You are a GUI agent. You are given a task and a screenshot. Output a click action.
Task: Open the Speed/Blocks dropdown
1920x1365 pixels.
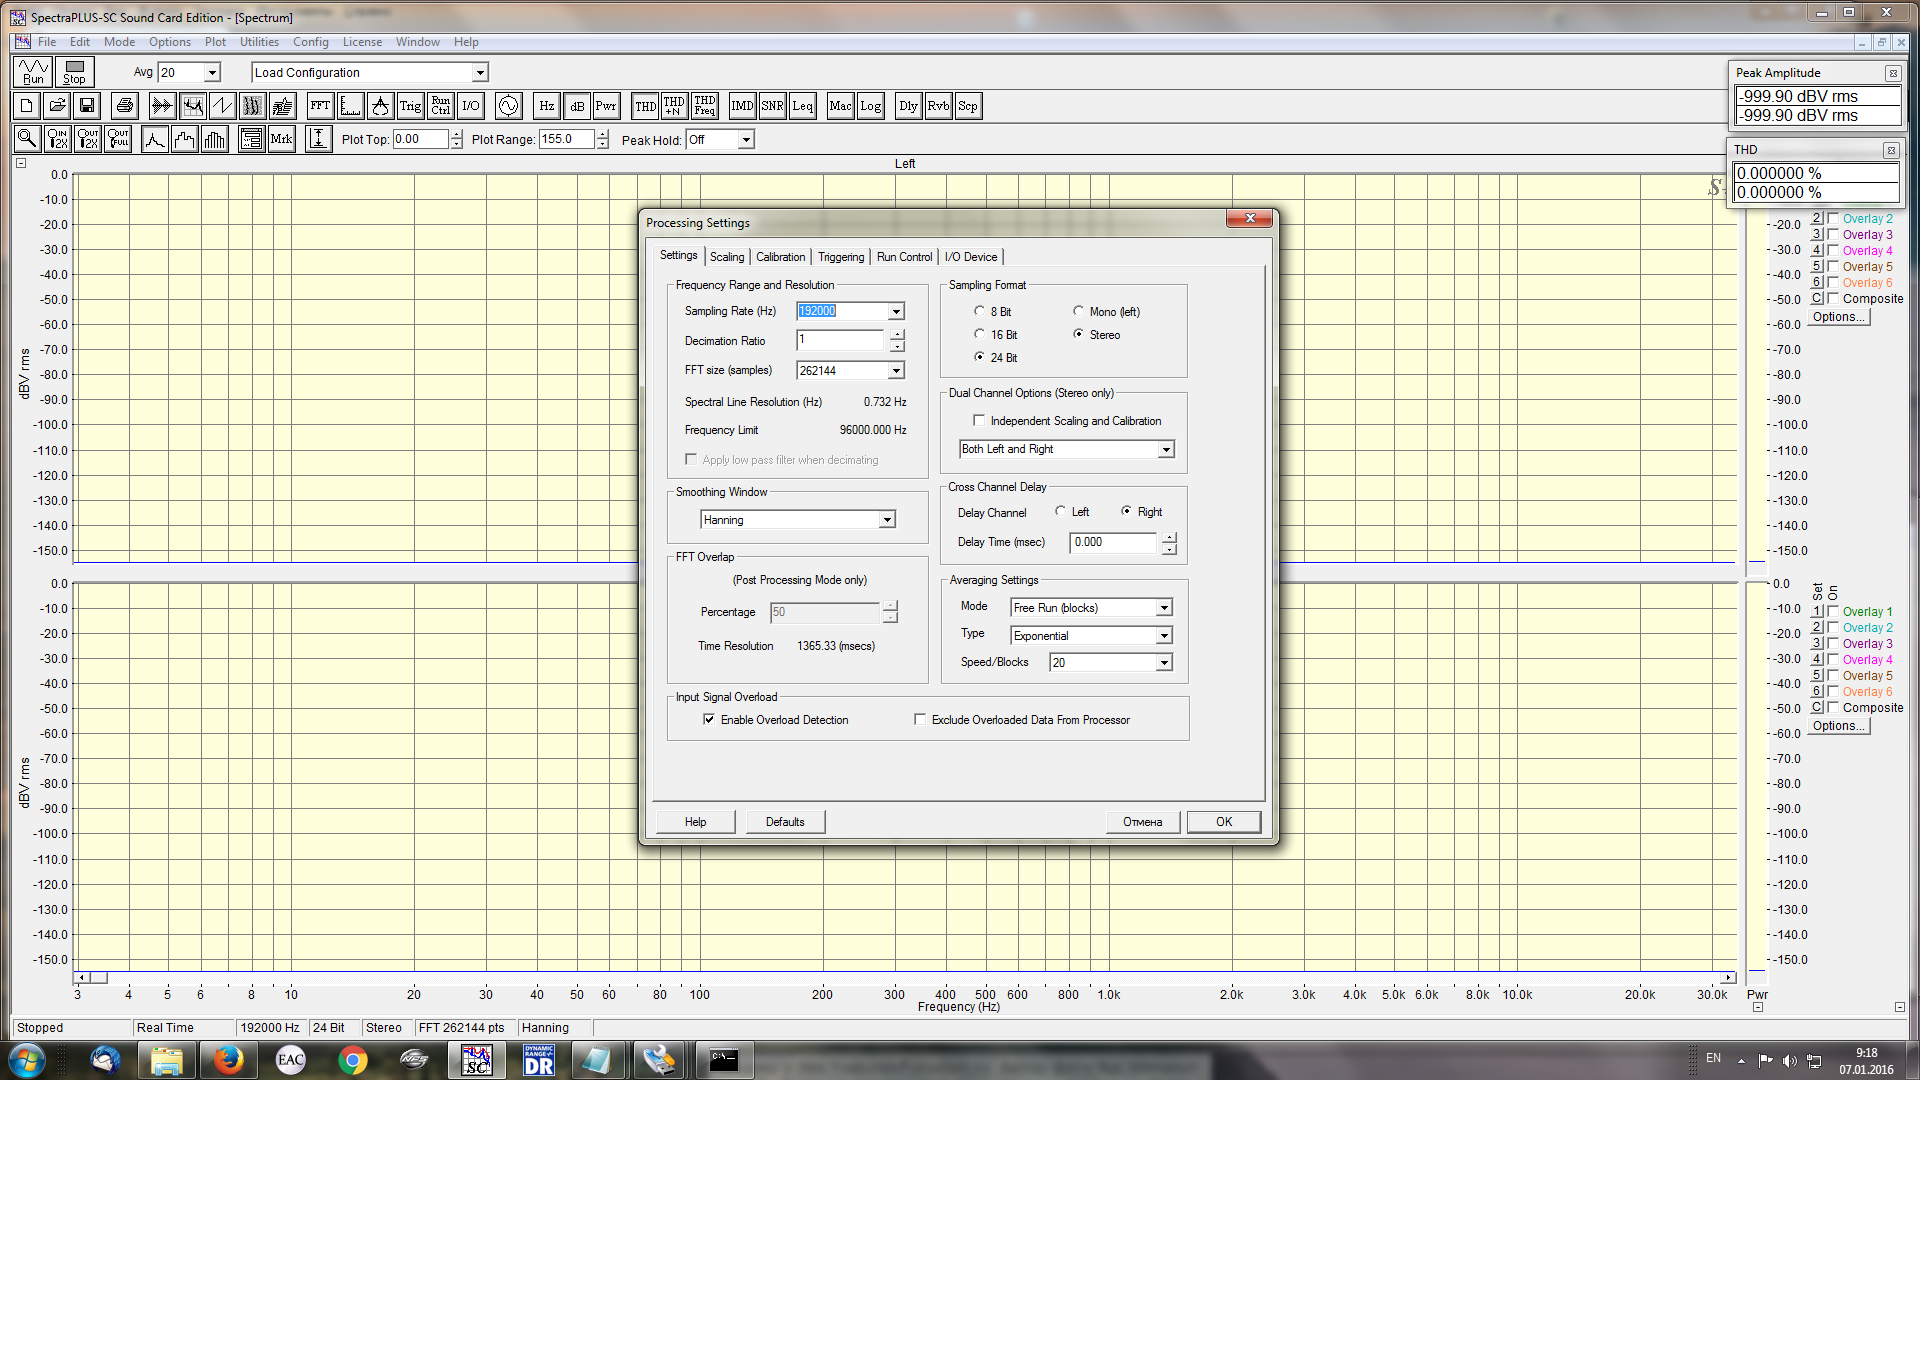(1164, 663)
